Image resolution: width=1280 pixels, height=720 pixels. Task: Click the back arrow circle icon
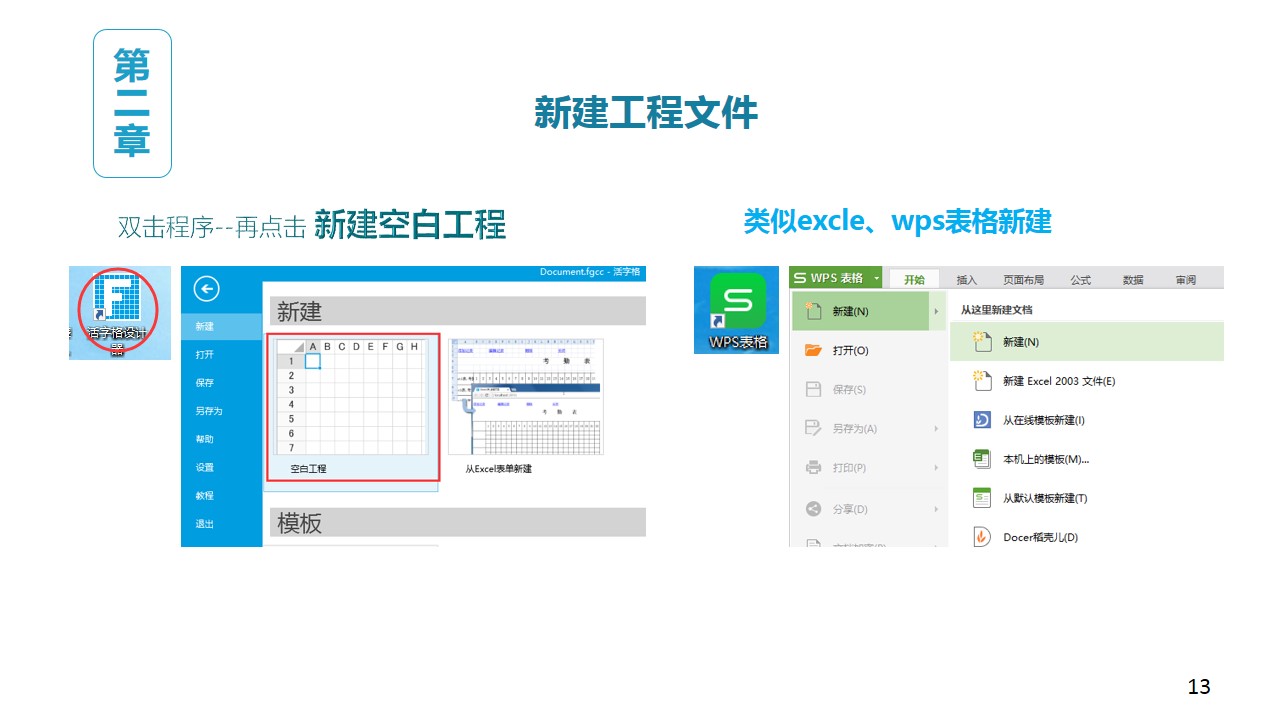pos(206,290)
